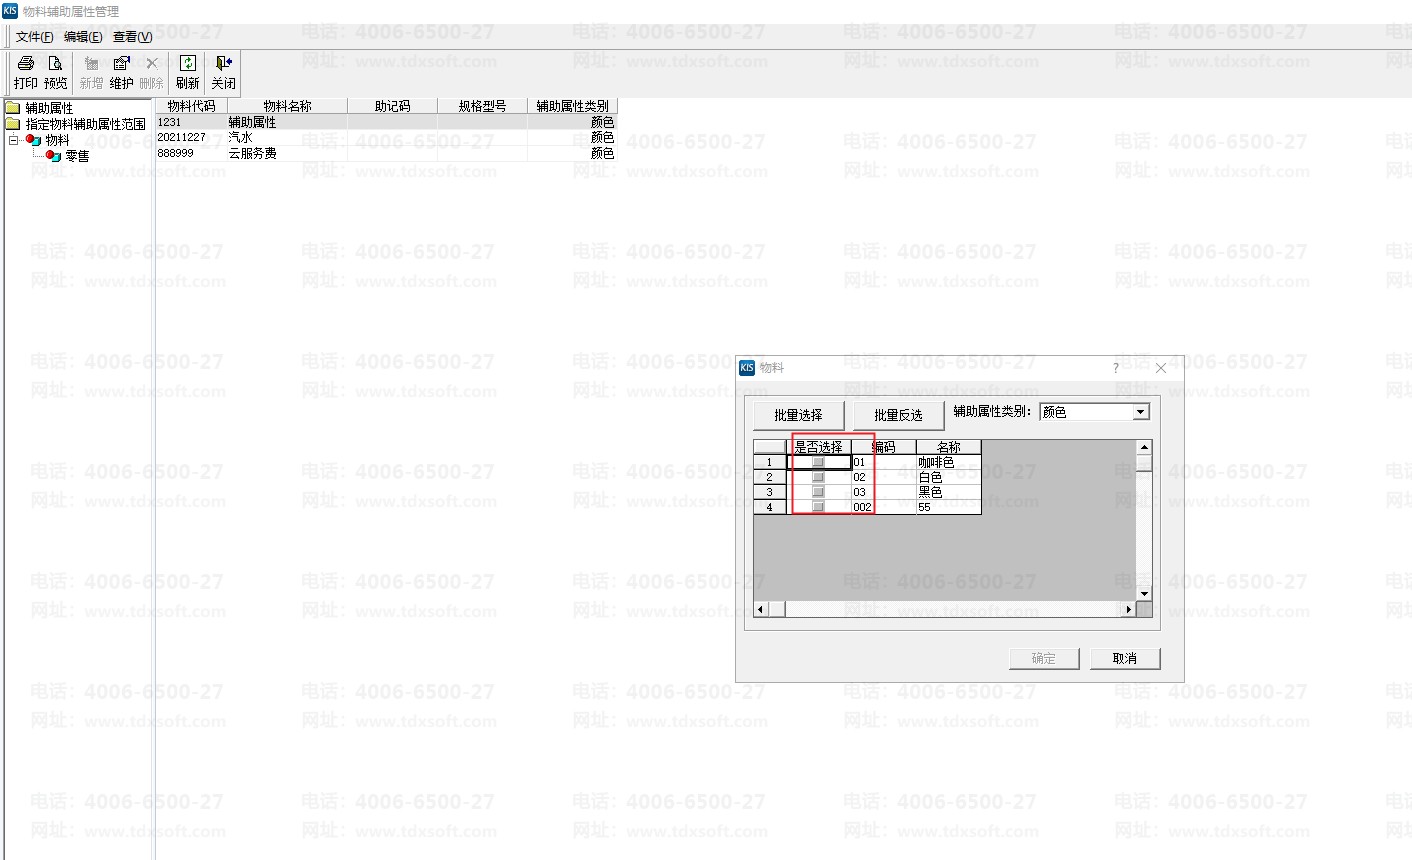Cancel the dialog with 取消
Screen dimensions: 1412x860
(1125, 658)
